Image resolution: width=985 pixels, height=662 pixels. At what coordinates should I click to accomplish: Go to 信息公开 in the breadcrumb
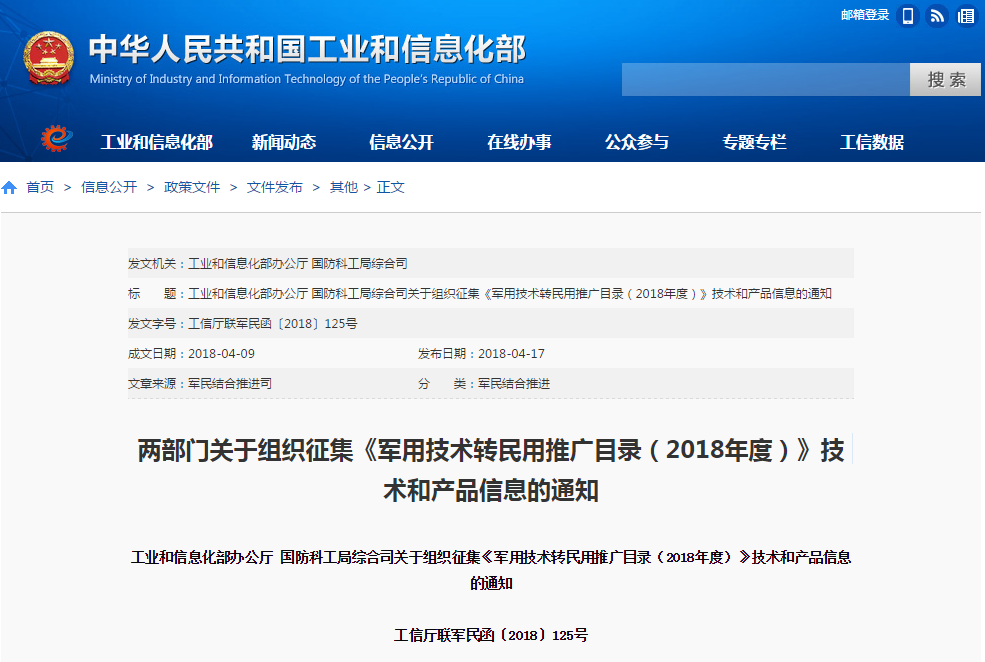109,187
